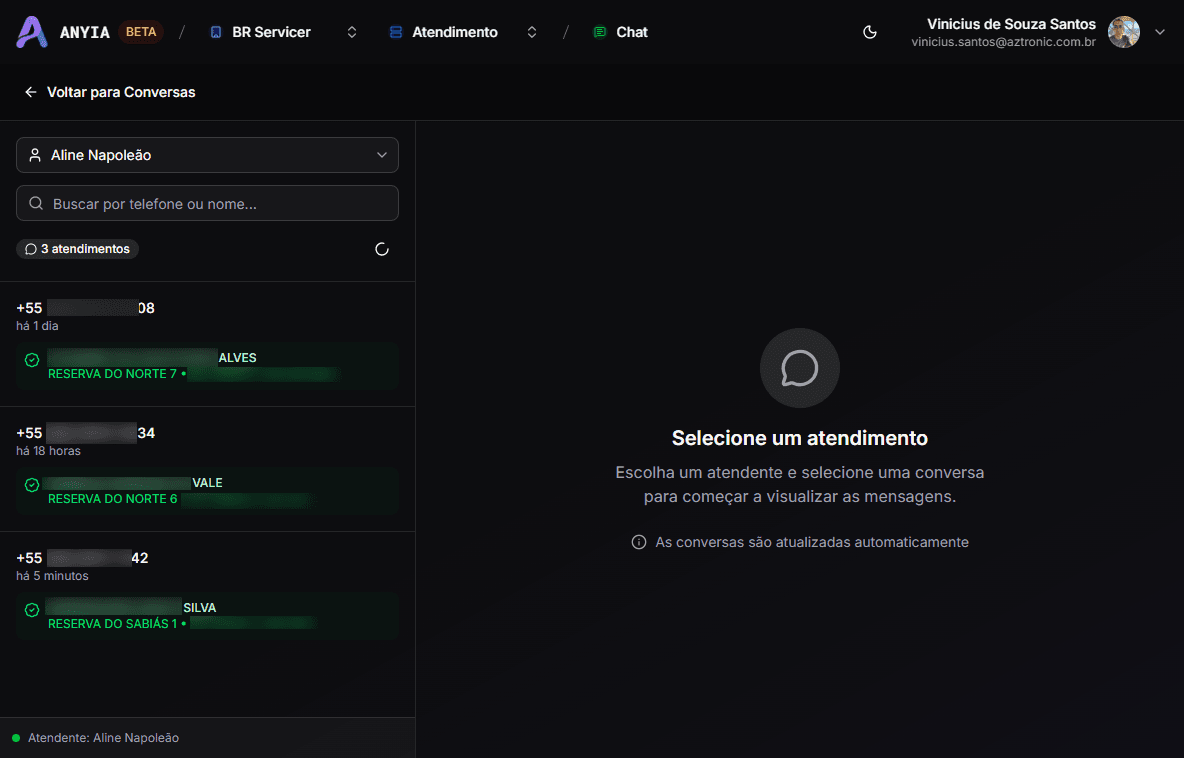
Task: Click the Vinicius de Souza Santos name
Action: click(1011, 24)
